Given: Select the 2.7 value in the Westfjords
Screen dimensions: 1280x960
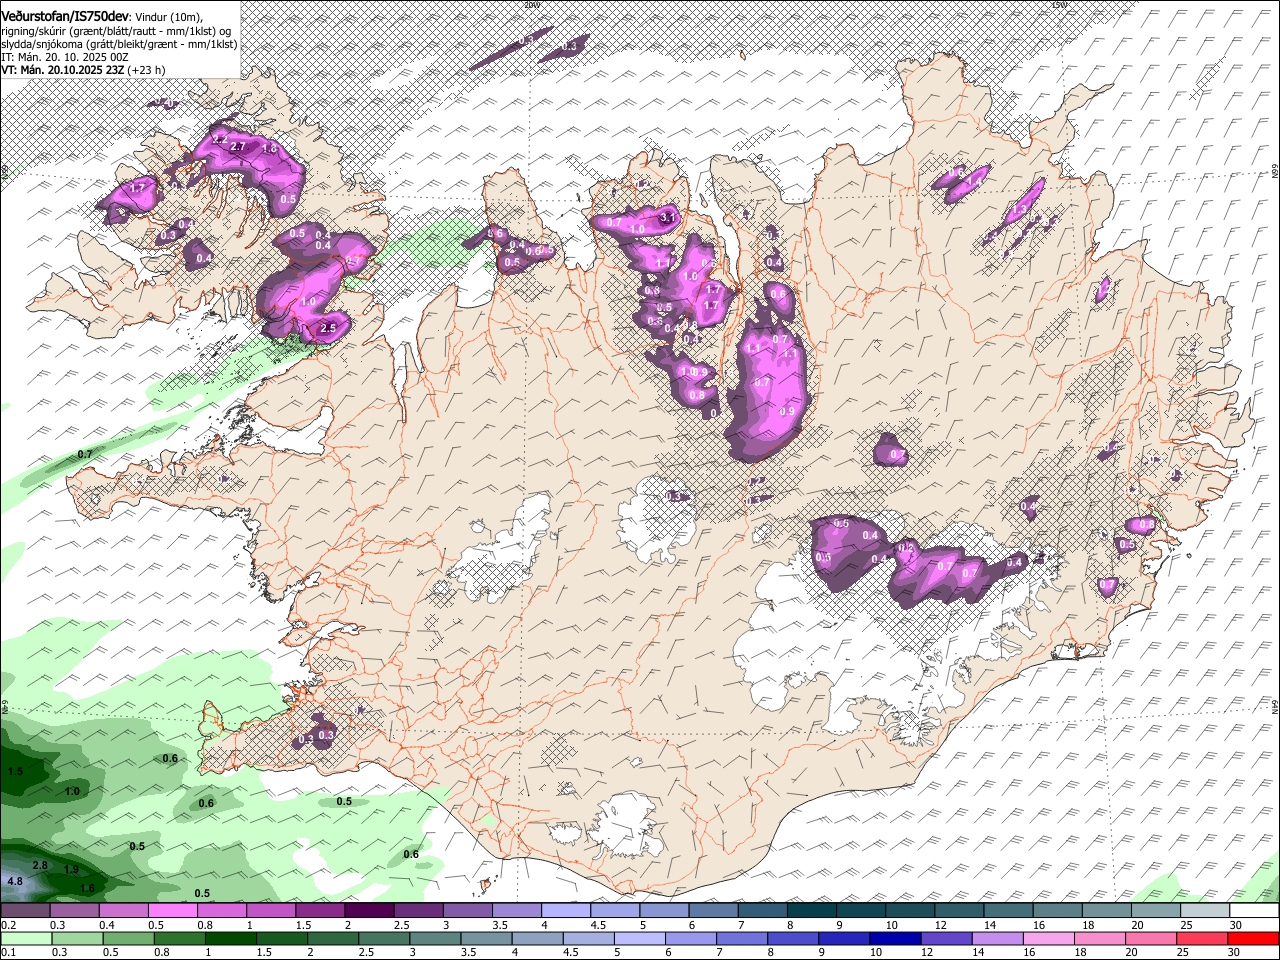Looking at the screenshot, I should tap(238, 147).
